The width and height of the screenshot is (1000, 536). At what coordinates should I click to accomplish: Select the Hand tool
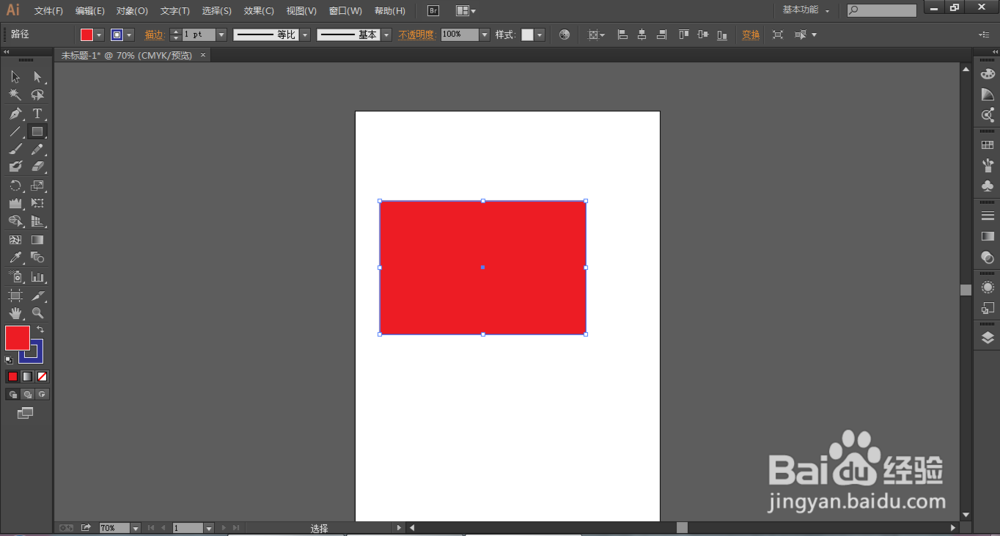click(x=16, y=313)
